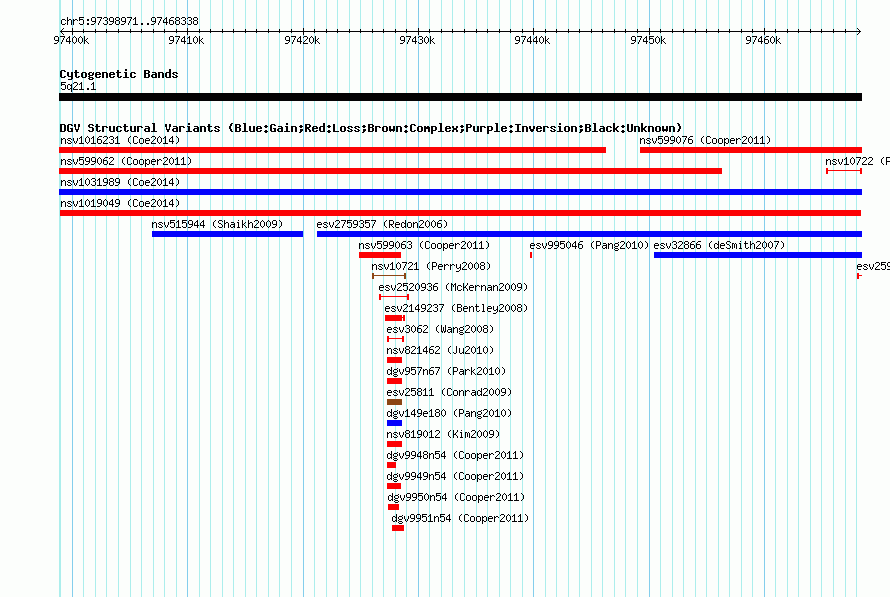Image resolution: width=890 pixels, height=597 pixels.
Task: Click the 97440k ruler mark
Action: coord(532,40)
